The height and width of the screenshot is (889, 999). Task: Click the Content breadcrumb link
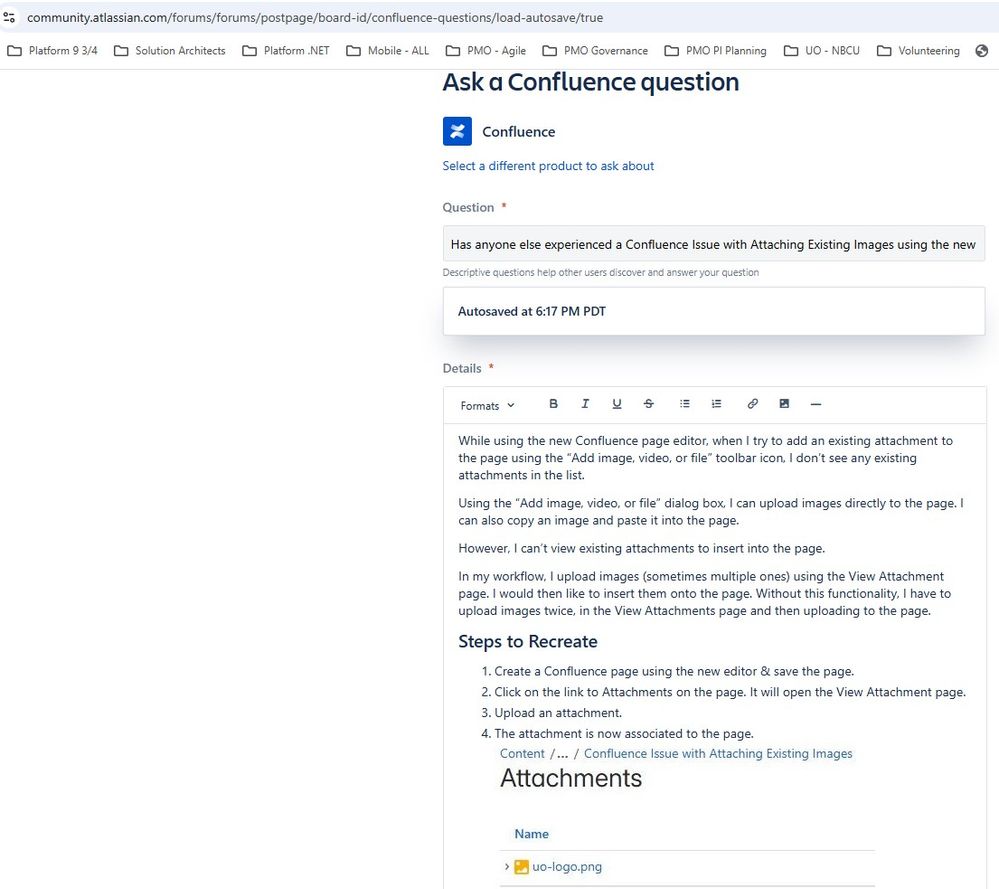pos(522,753)
